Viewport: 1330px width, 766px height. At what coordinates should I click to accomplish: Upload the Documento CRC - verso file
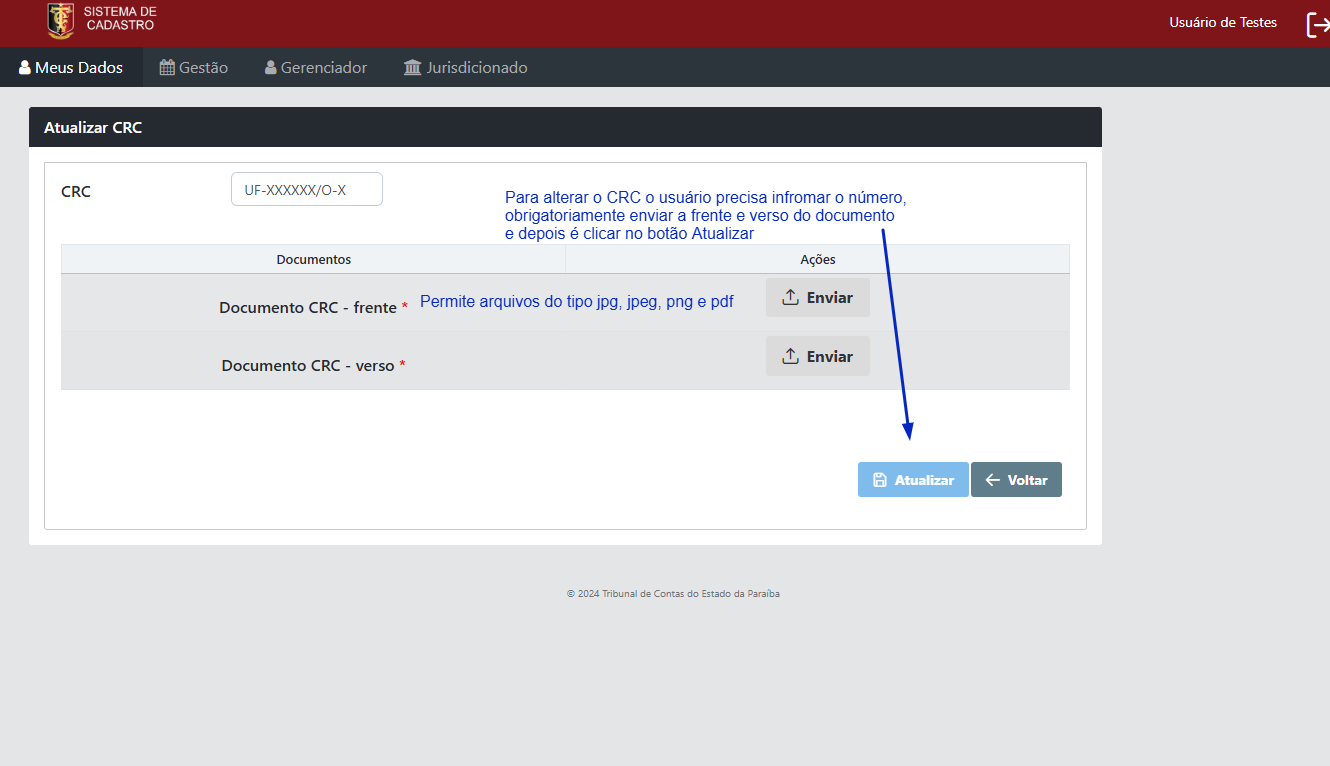[x=818, y=356]
